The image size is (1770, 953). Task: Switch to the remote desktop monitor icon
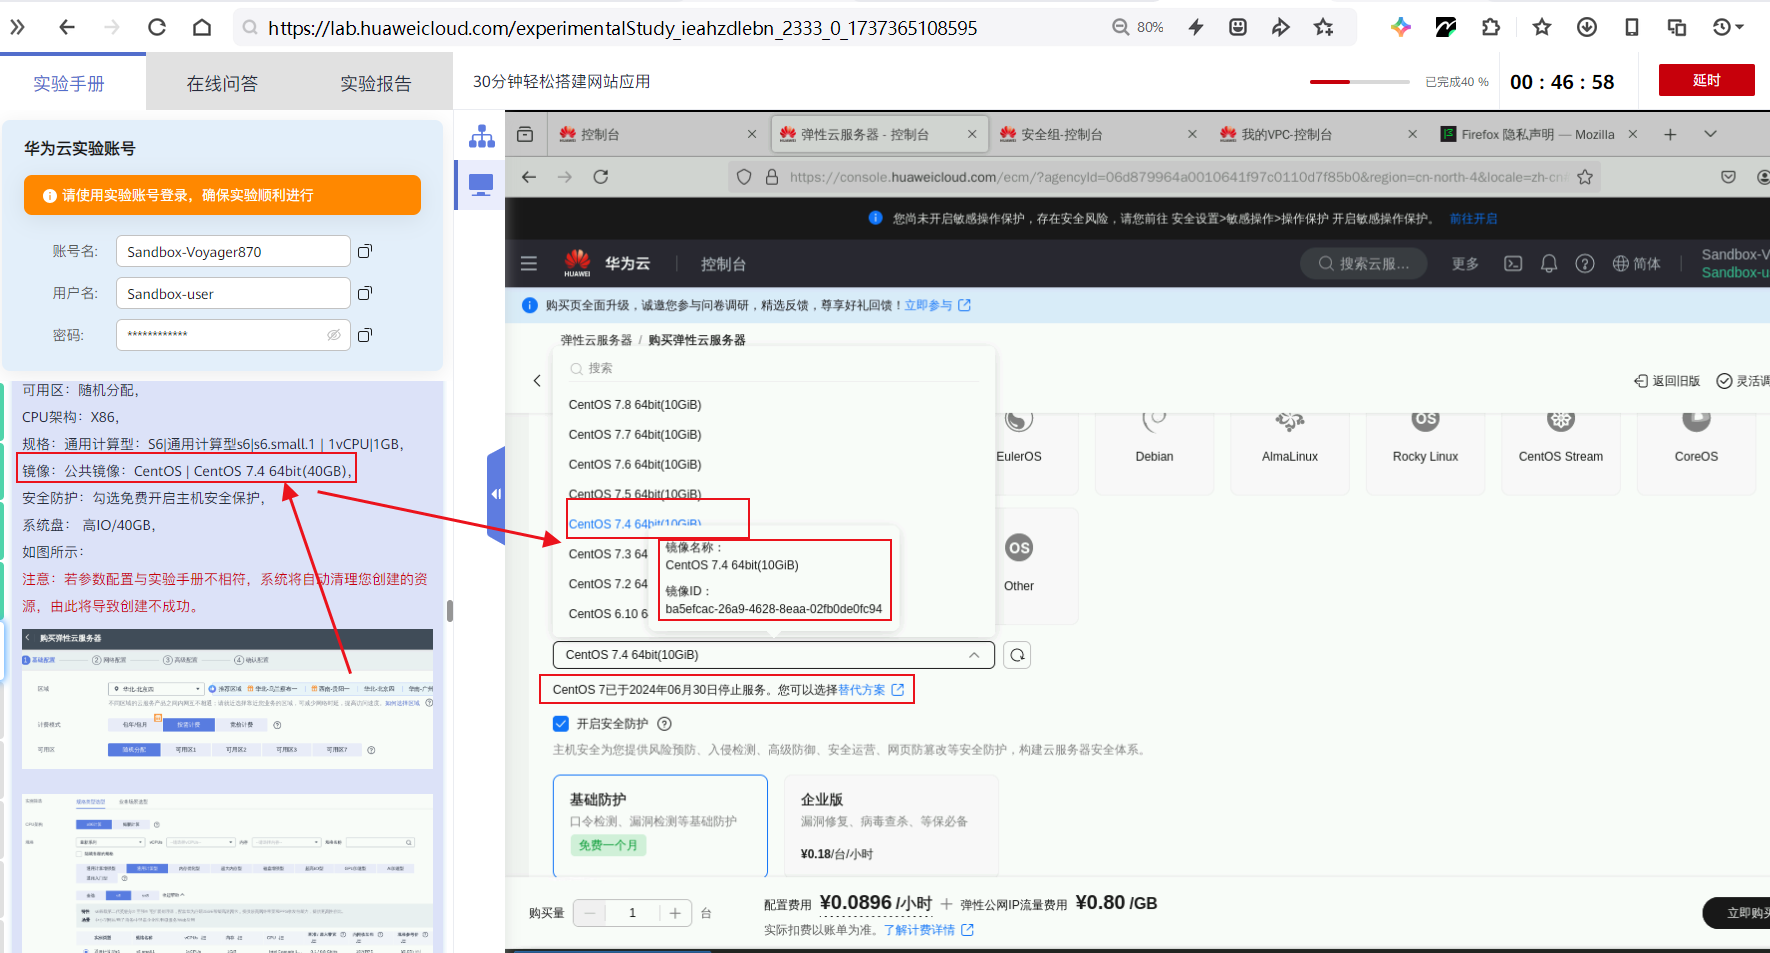(482, 185)
